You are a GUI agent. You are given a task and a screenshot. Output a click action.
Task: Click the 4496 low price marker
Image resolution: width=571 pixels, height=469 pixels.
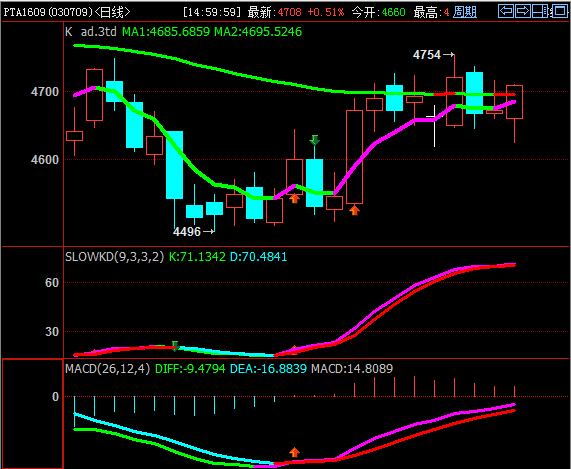(193, 232)
